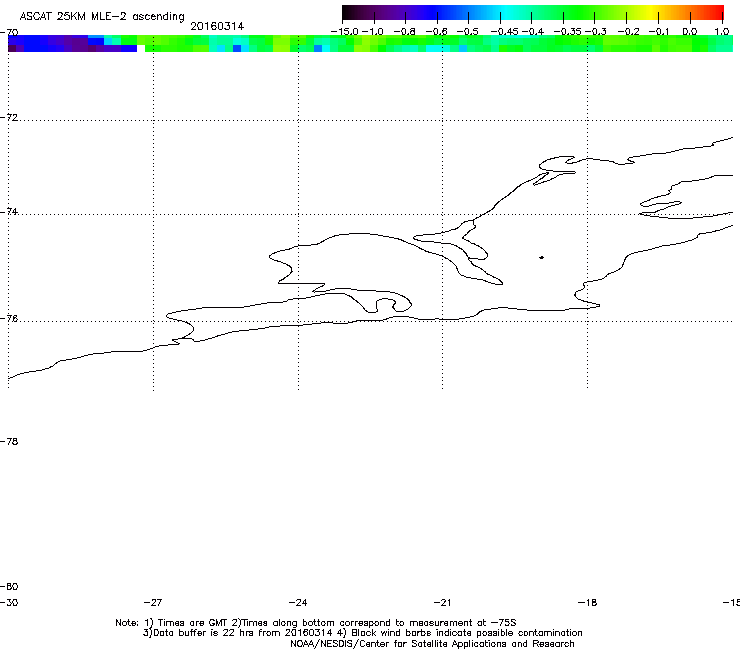This screenshot has width=740, height=650.
Task: Click the -15.0 color scale label
Action: point(344,32)
